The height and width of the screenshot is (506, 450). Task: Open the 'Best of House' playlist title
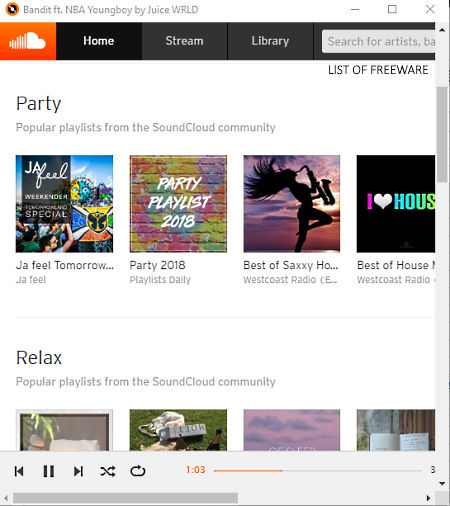tap(396, 265)
